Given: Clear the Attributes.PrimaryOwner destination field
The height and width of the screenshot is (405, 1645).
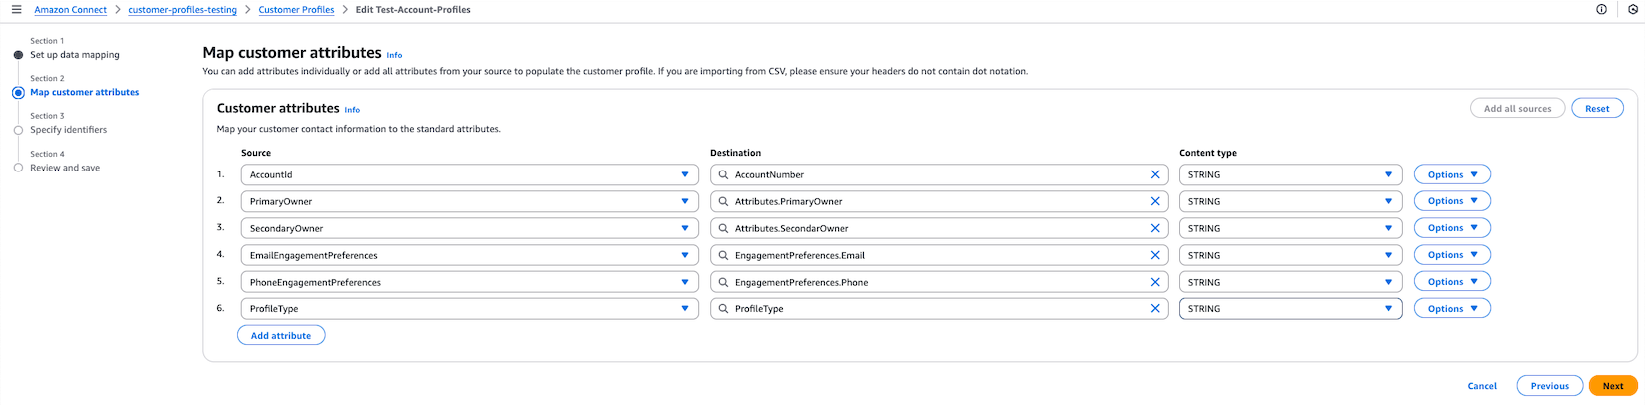Looking at the screenshot, I should pos(1155,201).
